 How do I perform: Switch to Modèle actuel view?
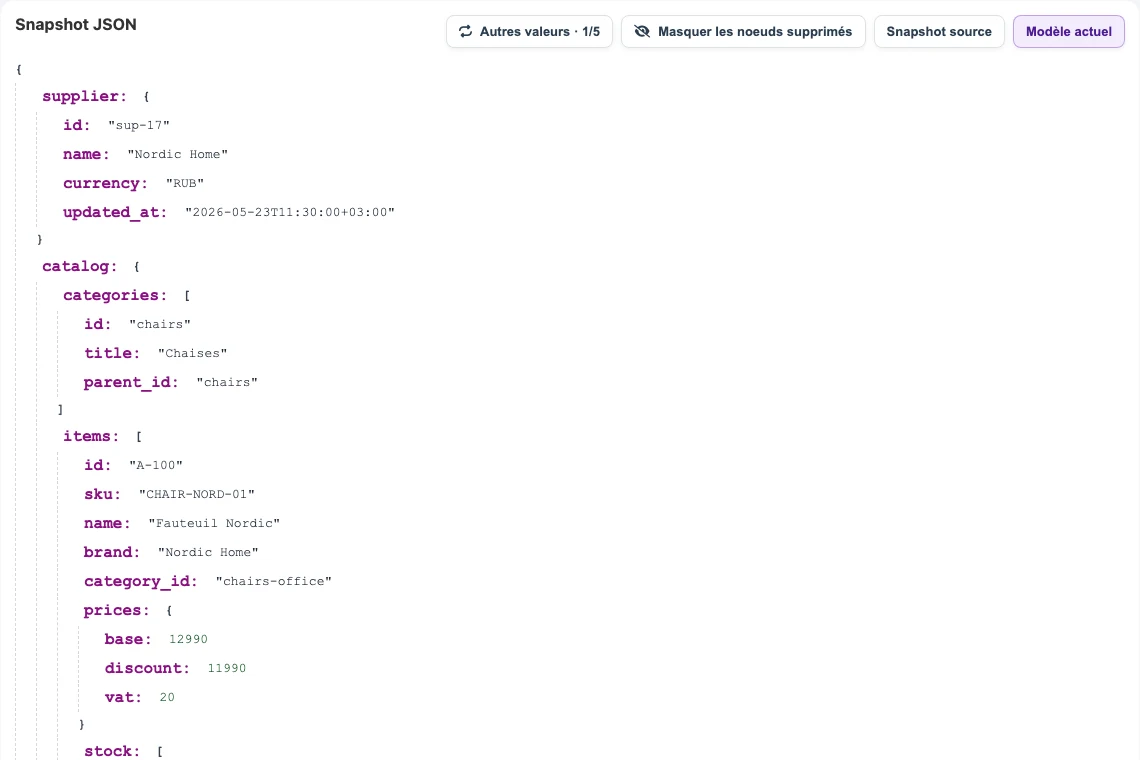tap(1069, 31)
